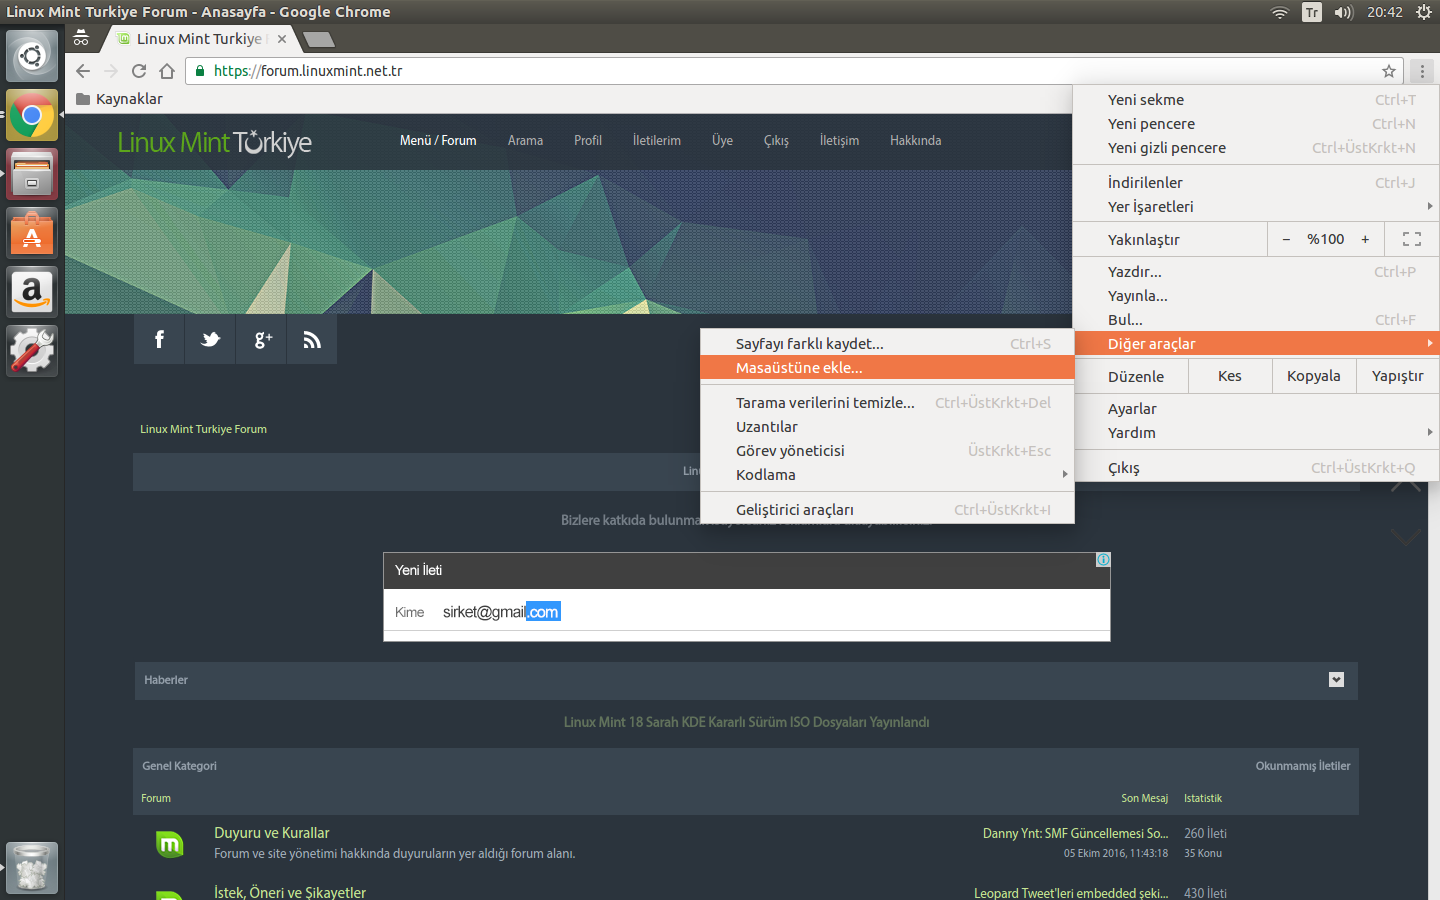Open the Hakkında navigation link

point(916,141)
